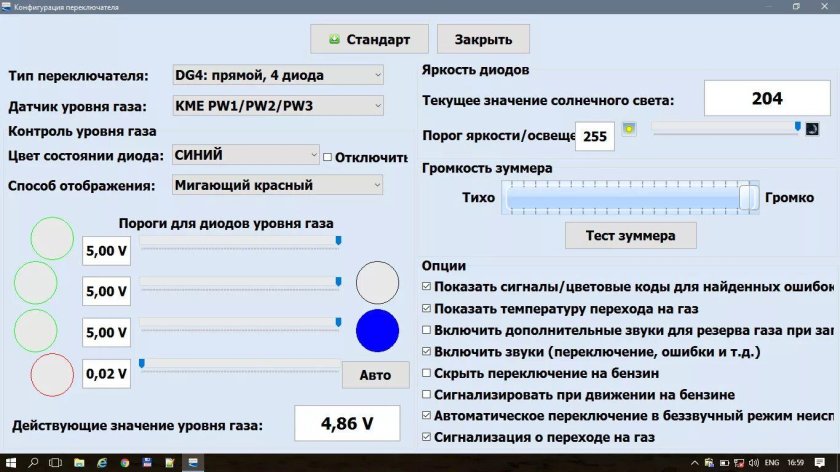Viewport: 840px width, 472px height.
Task: Click the ENG language indicator
Action: coord(772,463)
